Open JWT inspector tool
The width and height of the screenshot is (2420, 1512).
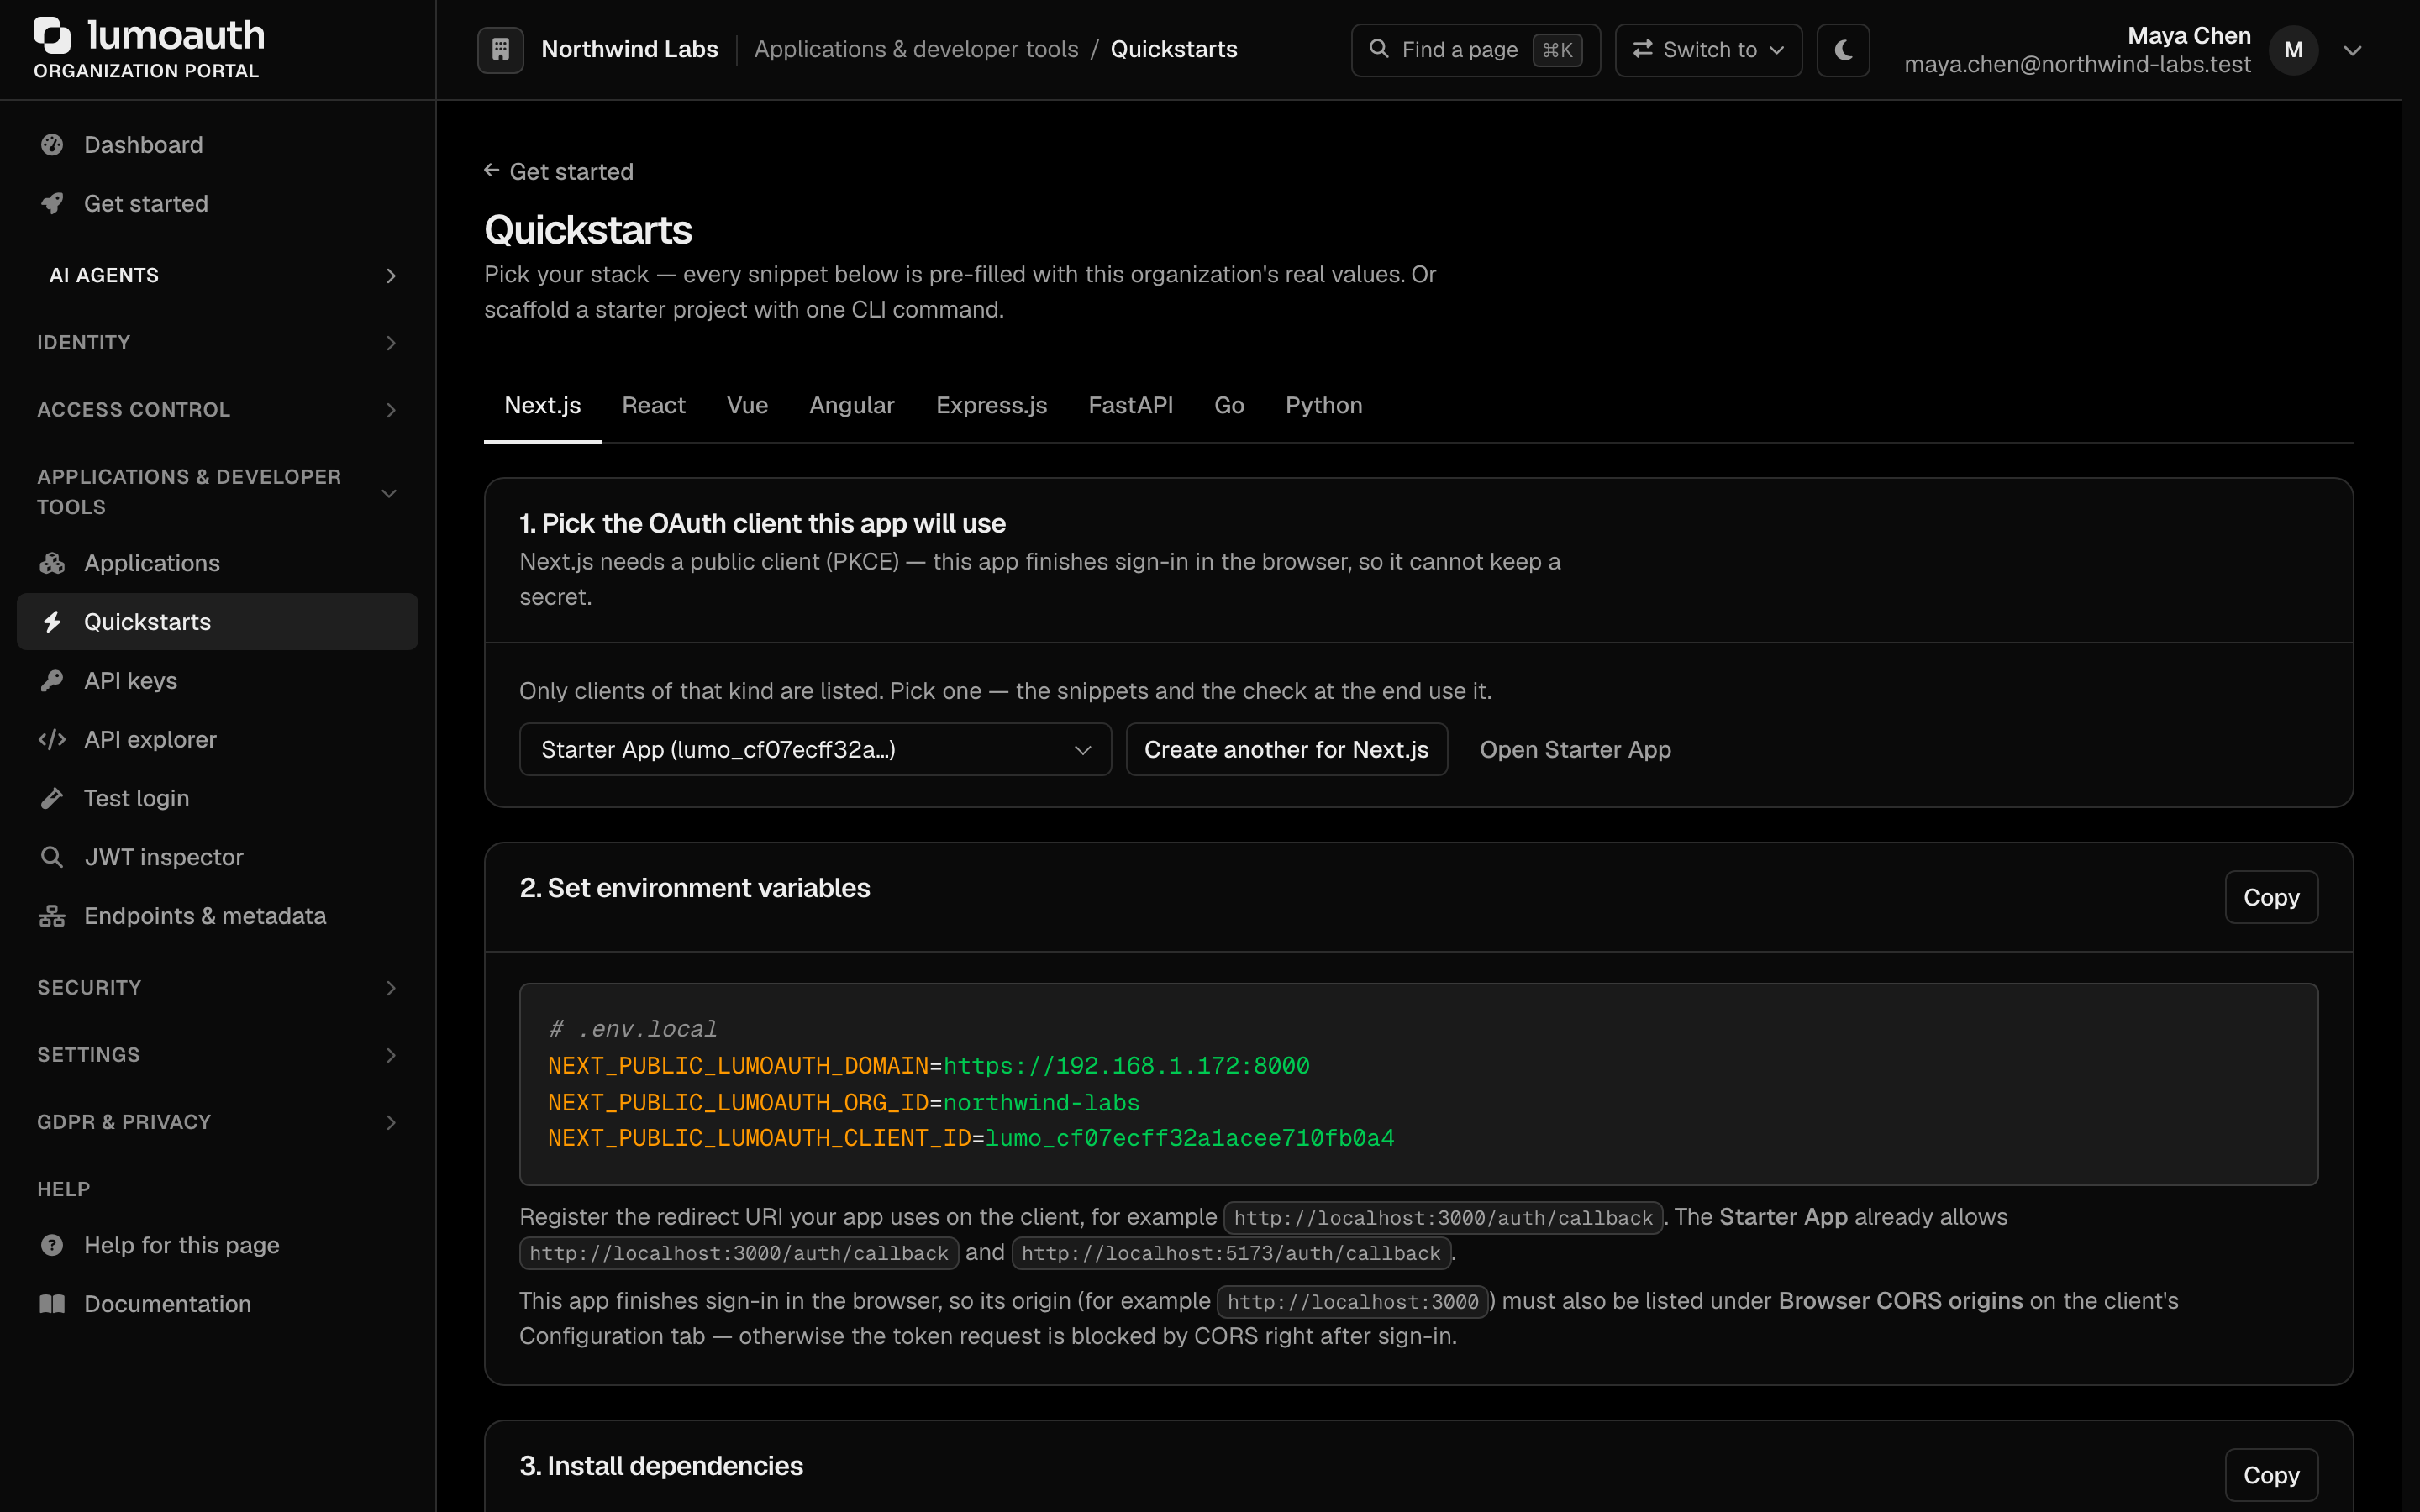coord(217,857)
